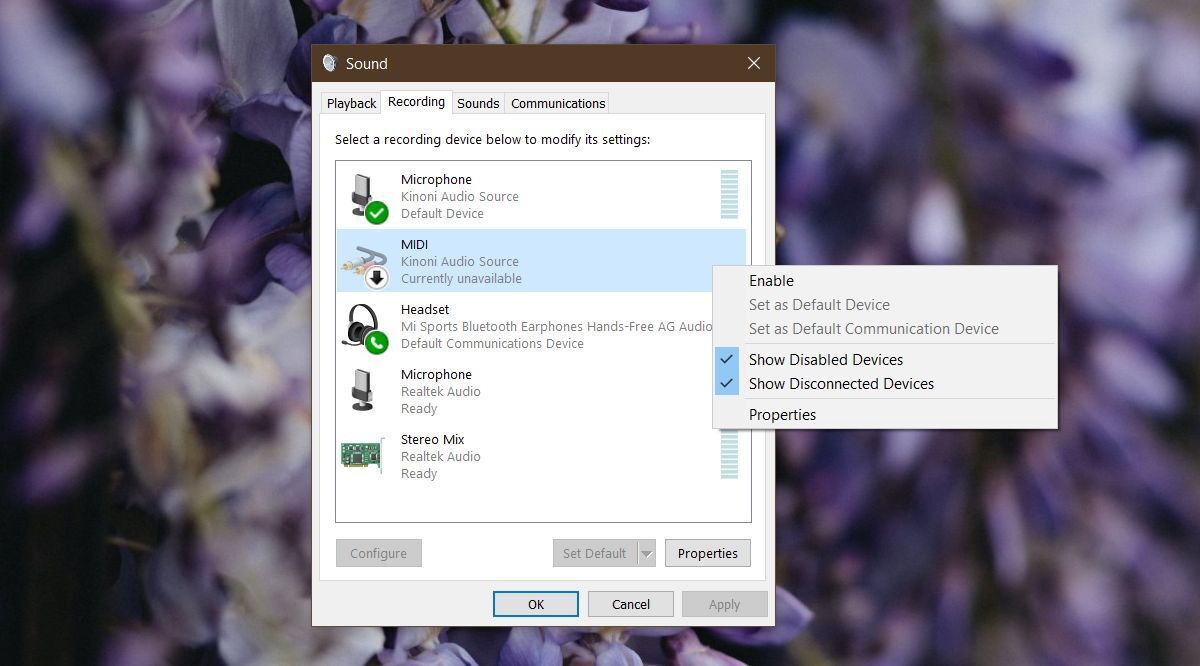The image size is (1200, 666).
Task: Click the green phone badge on Headset
Action: point(374,342)
